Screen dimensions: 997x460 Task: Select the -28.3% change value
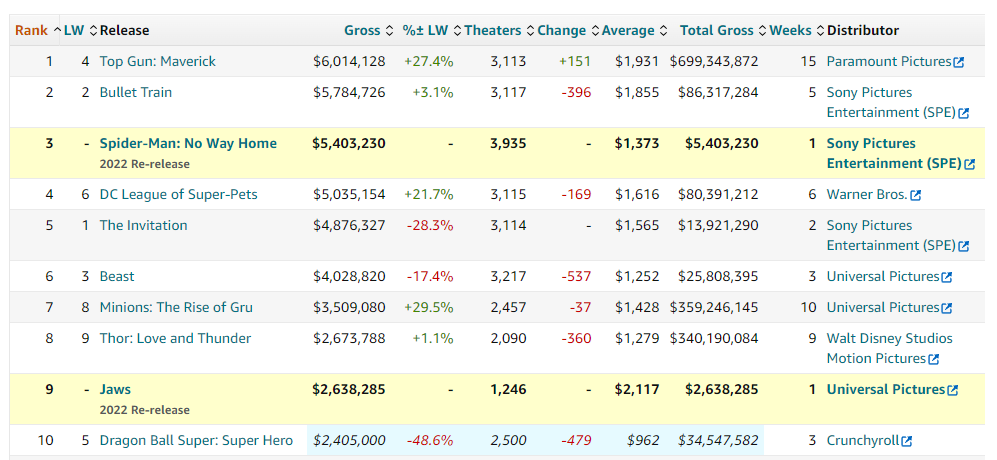click(430, 226)
